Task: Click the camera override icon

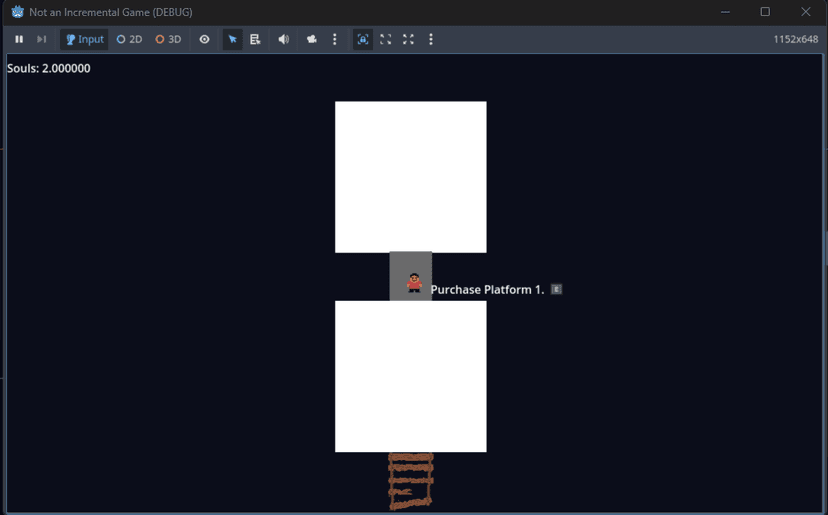Action: point(312,40)
